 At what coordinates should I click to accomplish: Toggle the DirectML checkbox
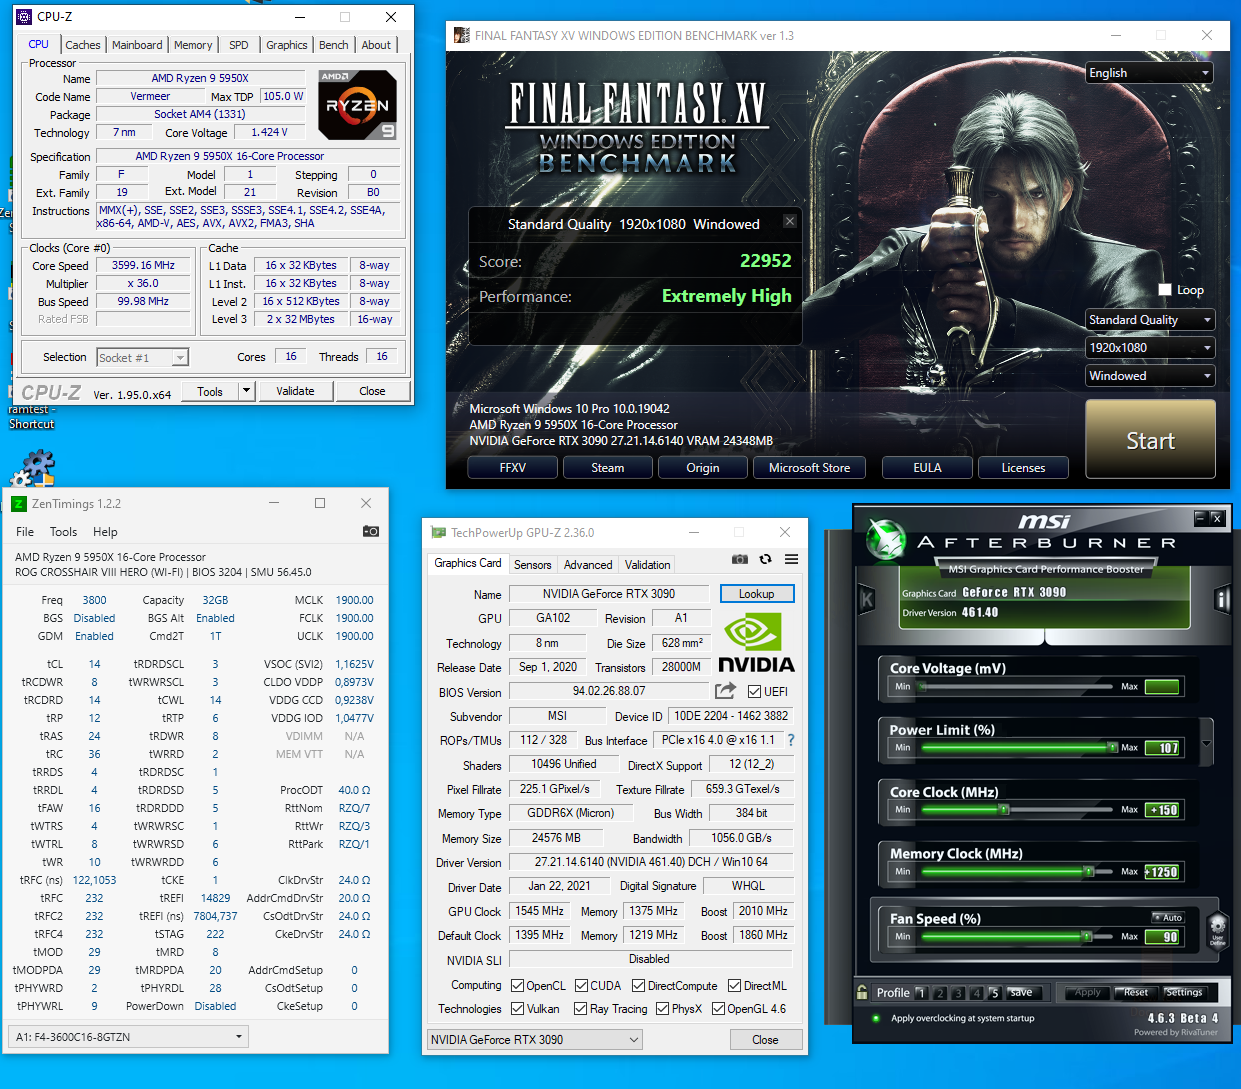coord(734,986)
